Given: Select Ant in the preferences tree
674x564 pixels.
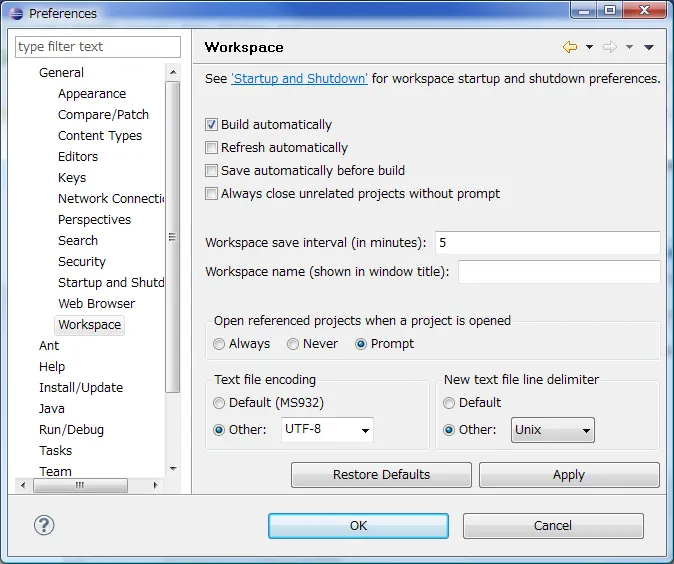Looking at the screenshot, I should point(49,346).
